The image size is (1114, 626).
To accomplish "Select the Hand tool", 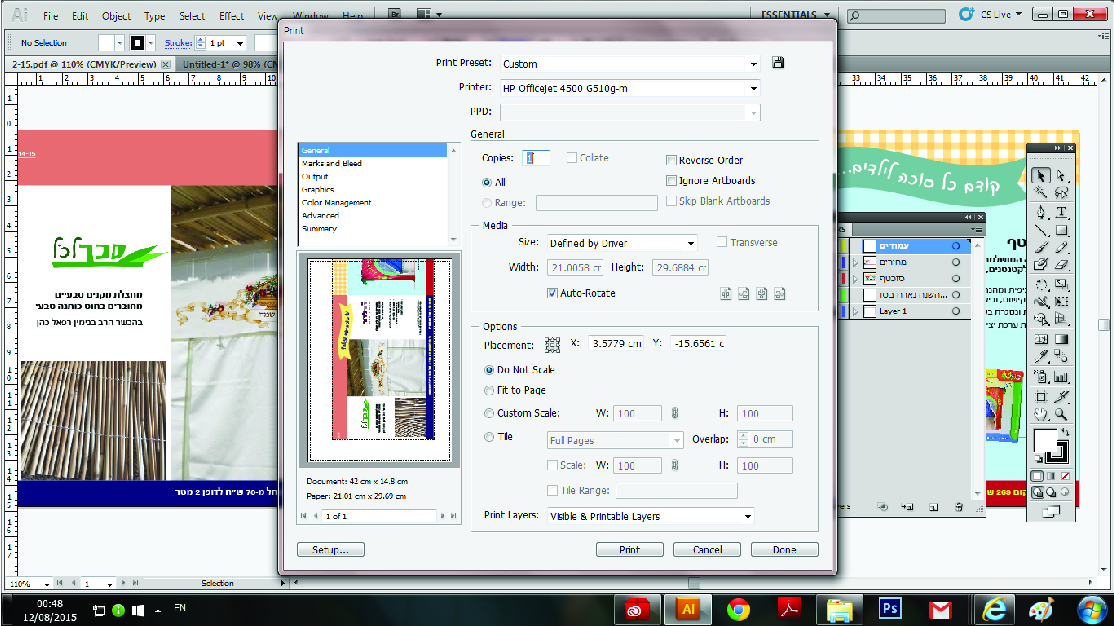I will pyautogui.click(x=1041, y=414).
